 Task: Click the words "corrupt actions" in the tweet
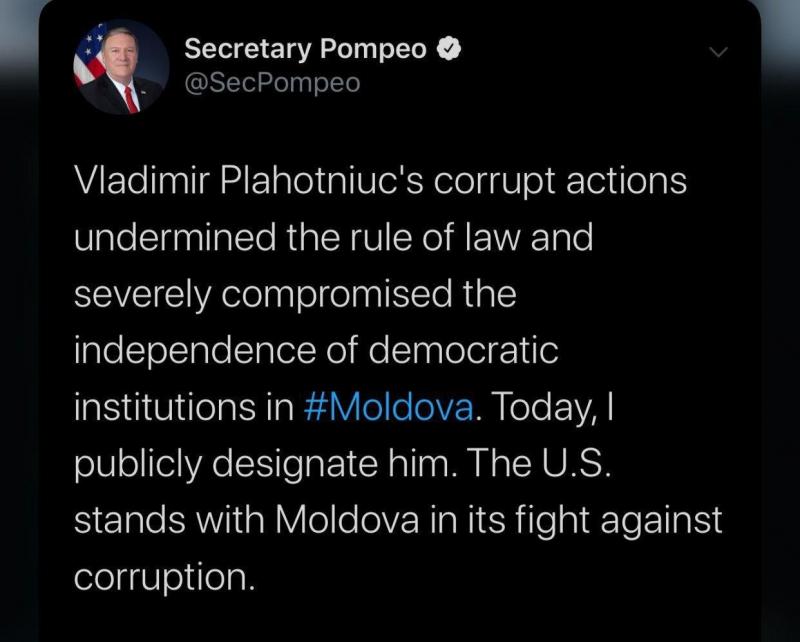(x=560, y=182)
